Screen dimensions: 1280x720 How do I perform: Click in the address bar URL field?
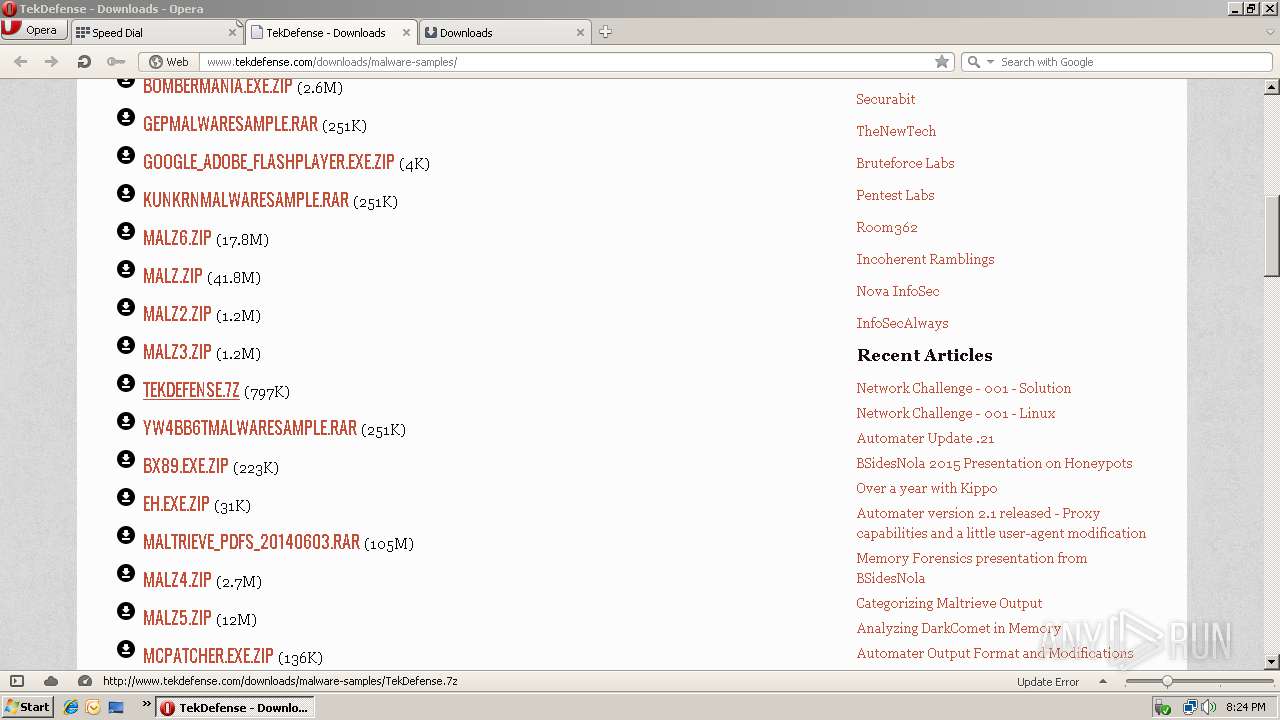[x=565, y=62]
